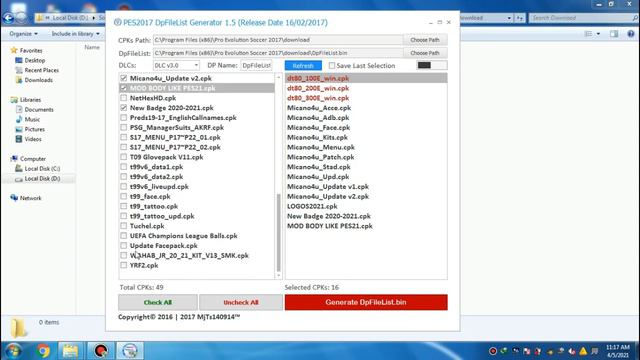Image resolution: width=640 pixels, height=360 pixels.
Task: Click Check All button
Action: 158,302
